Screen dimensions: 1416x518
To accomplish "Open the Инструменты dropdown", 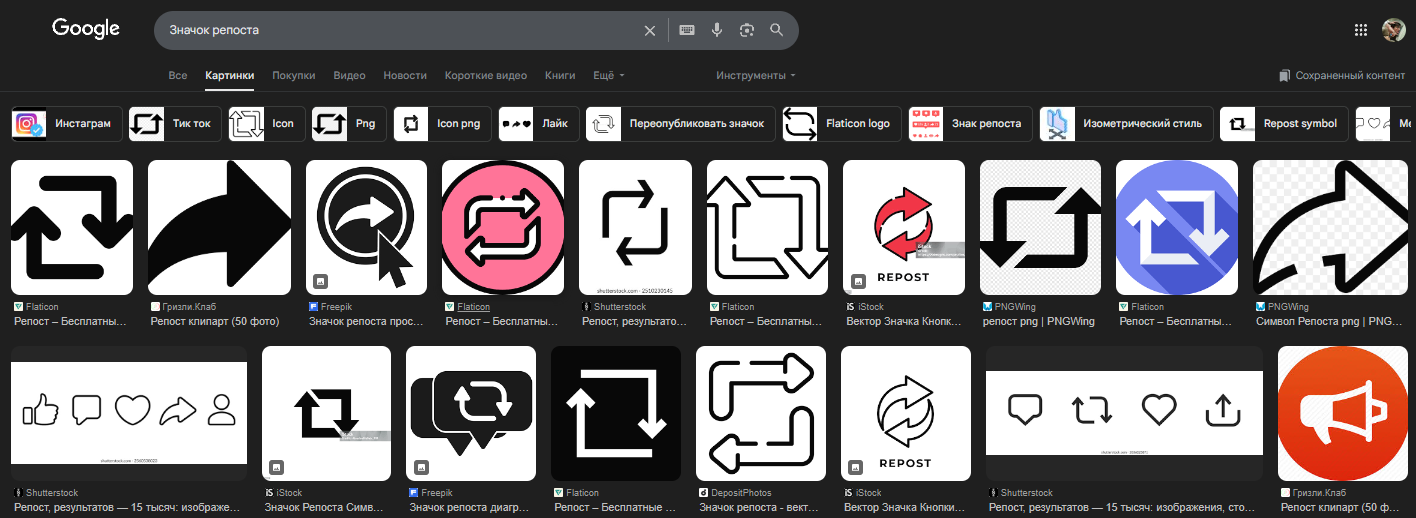I will click(756, 76).
